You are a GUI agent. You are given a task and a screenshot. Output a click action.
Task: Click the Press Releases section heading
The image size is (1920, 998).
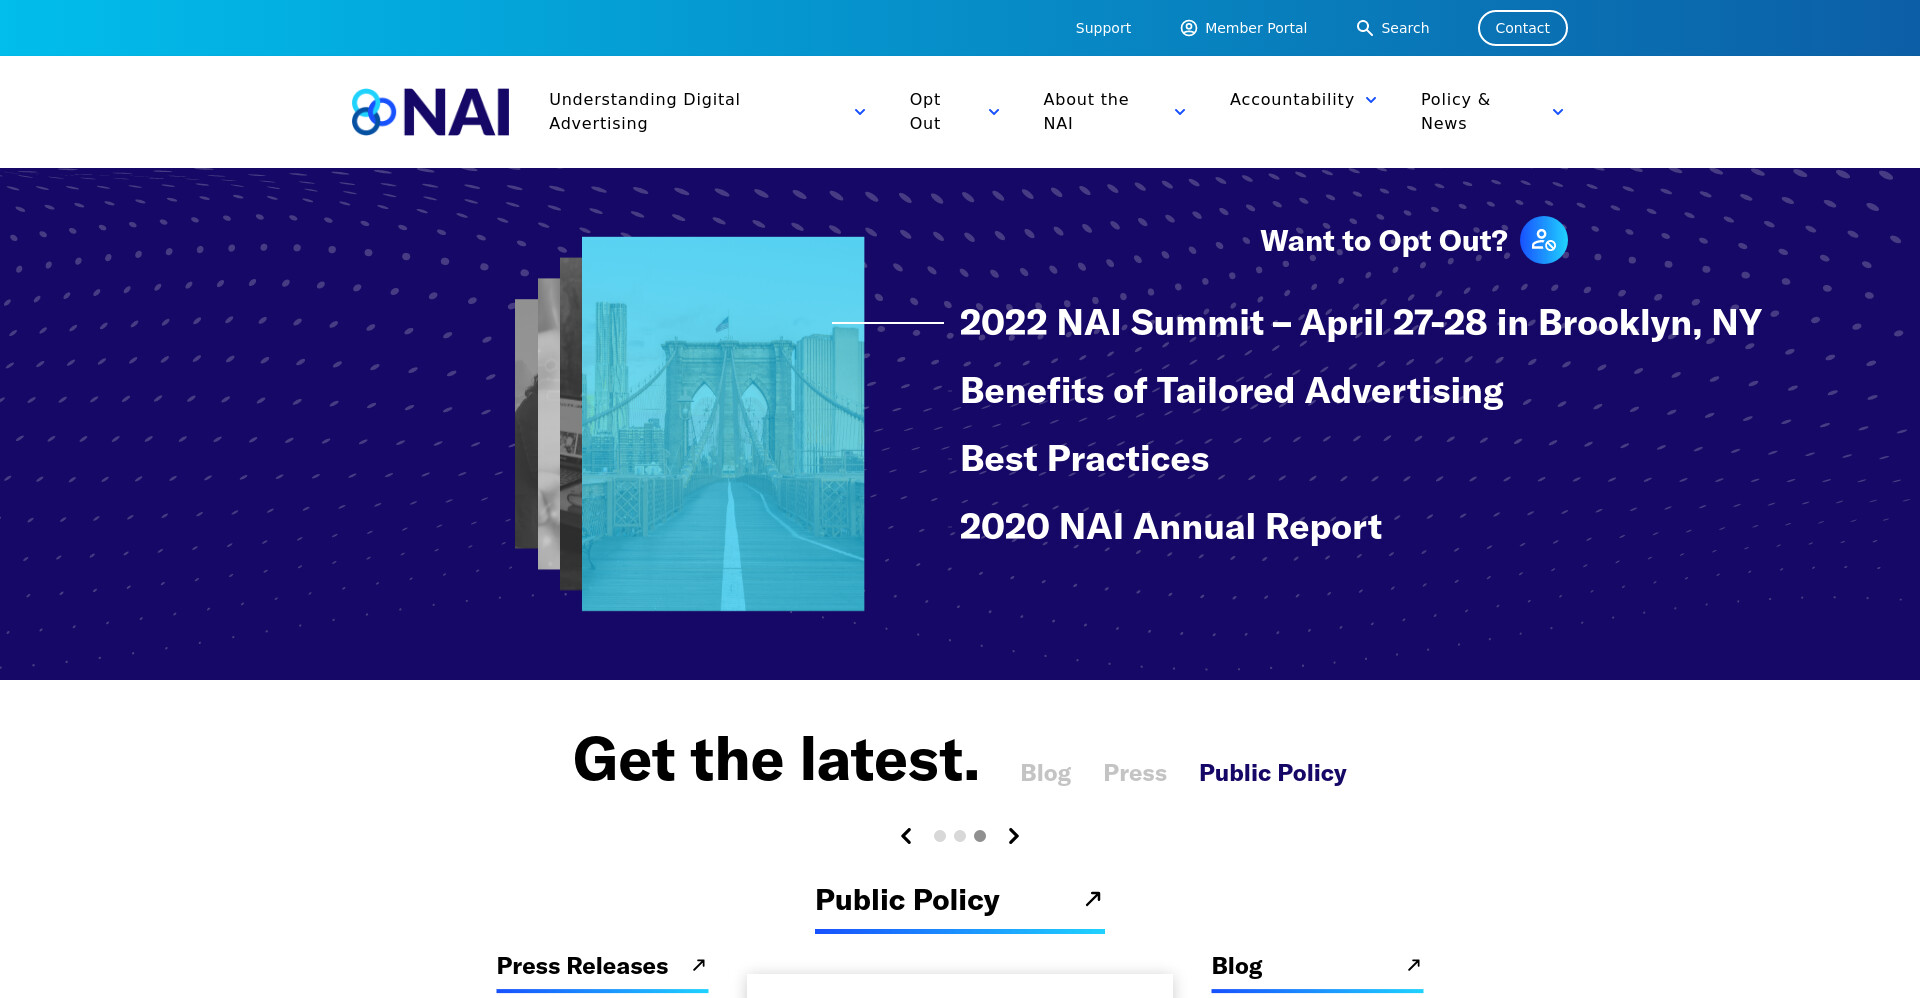point(582,966)
